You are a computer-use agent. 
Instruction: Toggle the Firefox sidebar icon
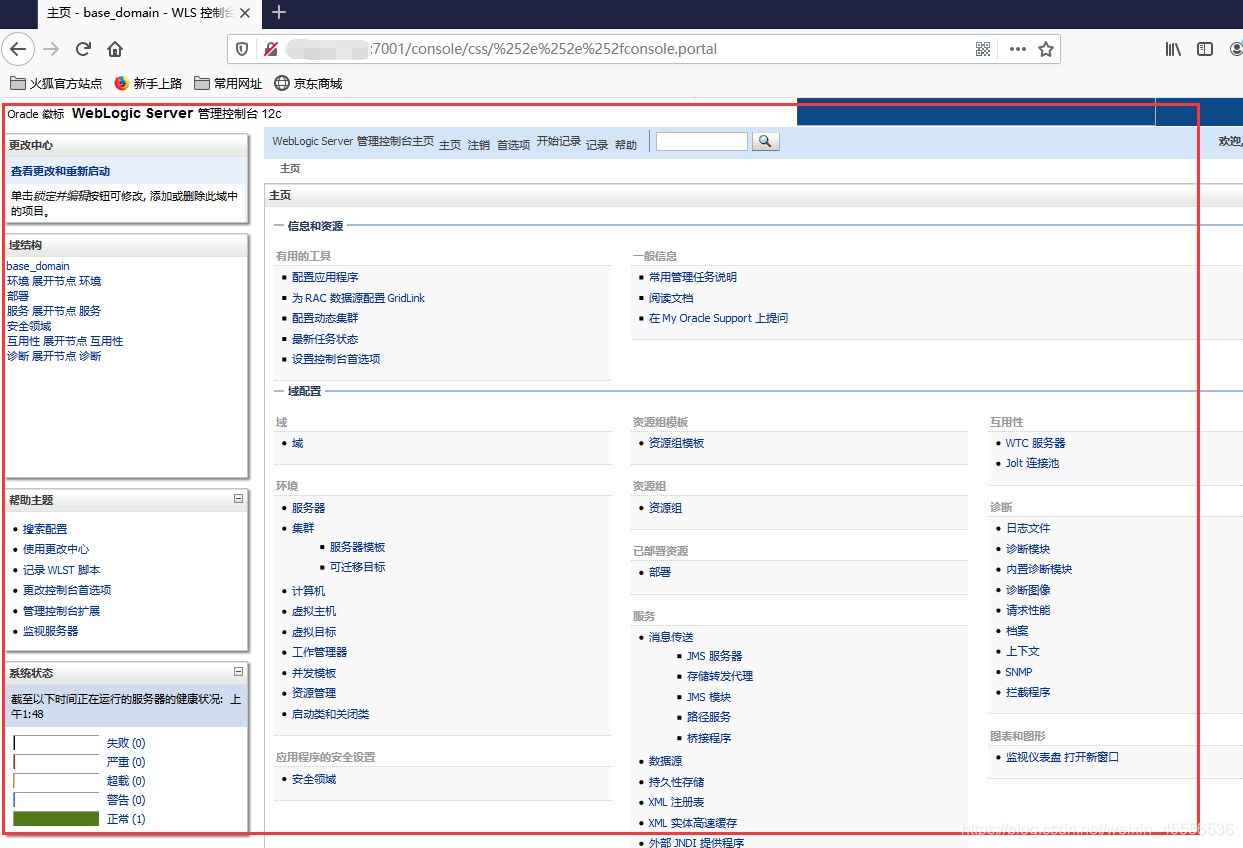pyautogui.click(x=1205, y=49)
